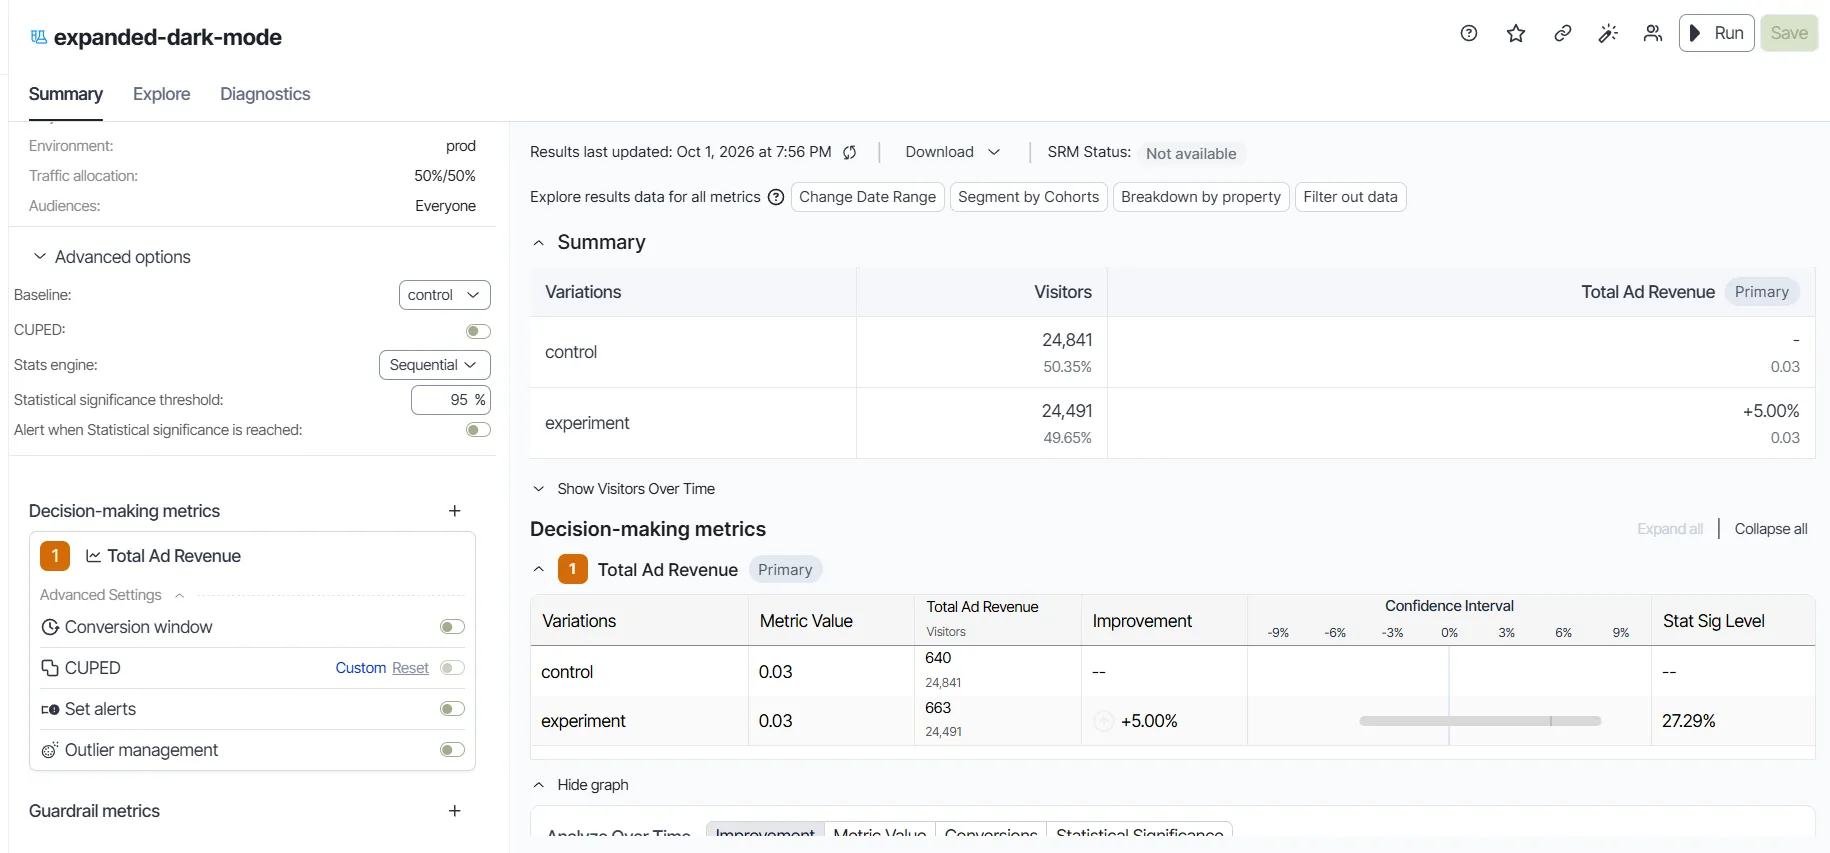
Task: Select the Summary tab
Action: coord(65,94)
